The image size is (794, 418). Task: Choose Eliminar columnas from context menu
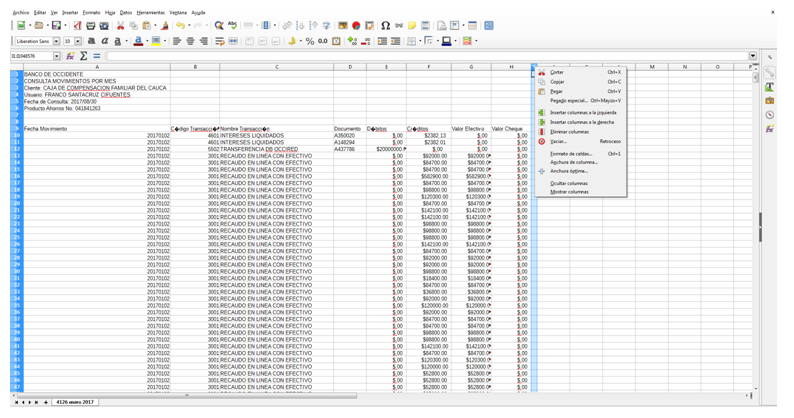[569, 132]
